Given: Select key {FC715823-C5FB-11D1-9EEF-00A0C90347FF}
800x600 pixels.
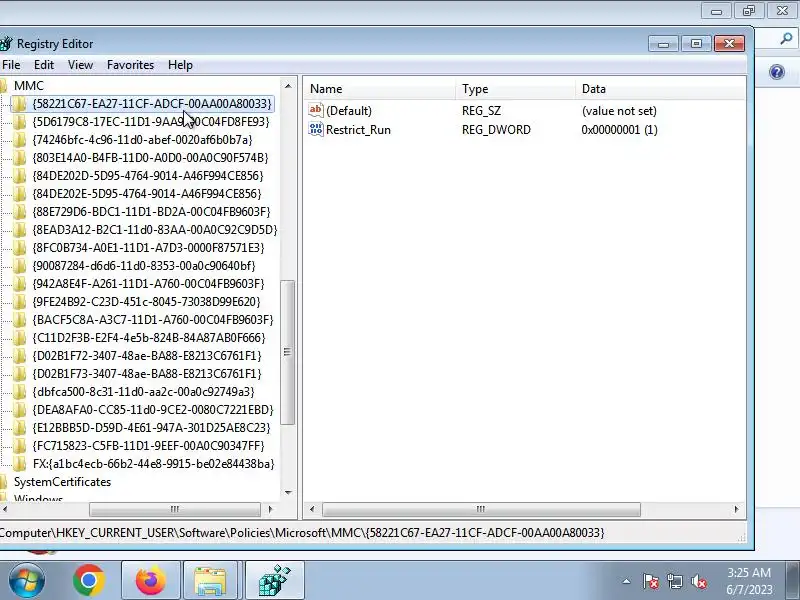Looking at the screenshot, I should point(148,445).
